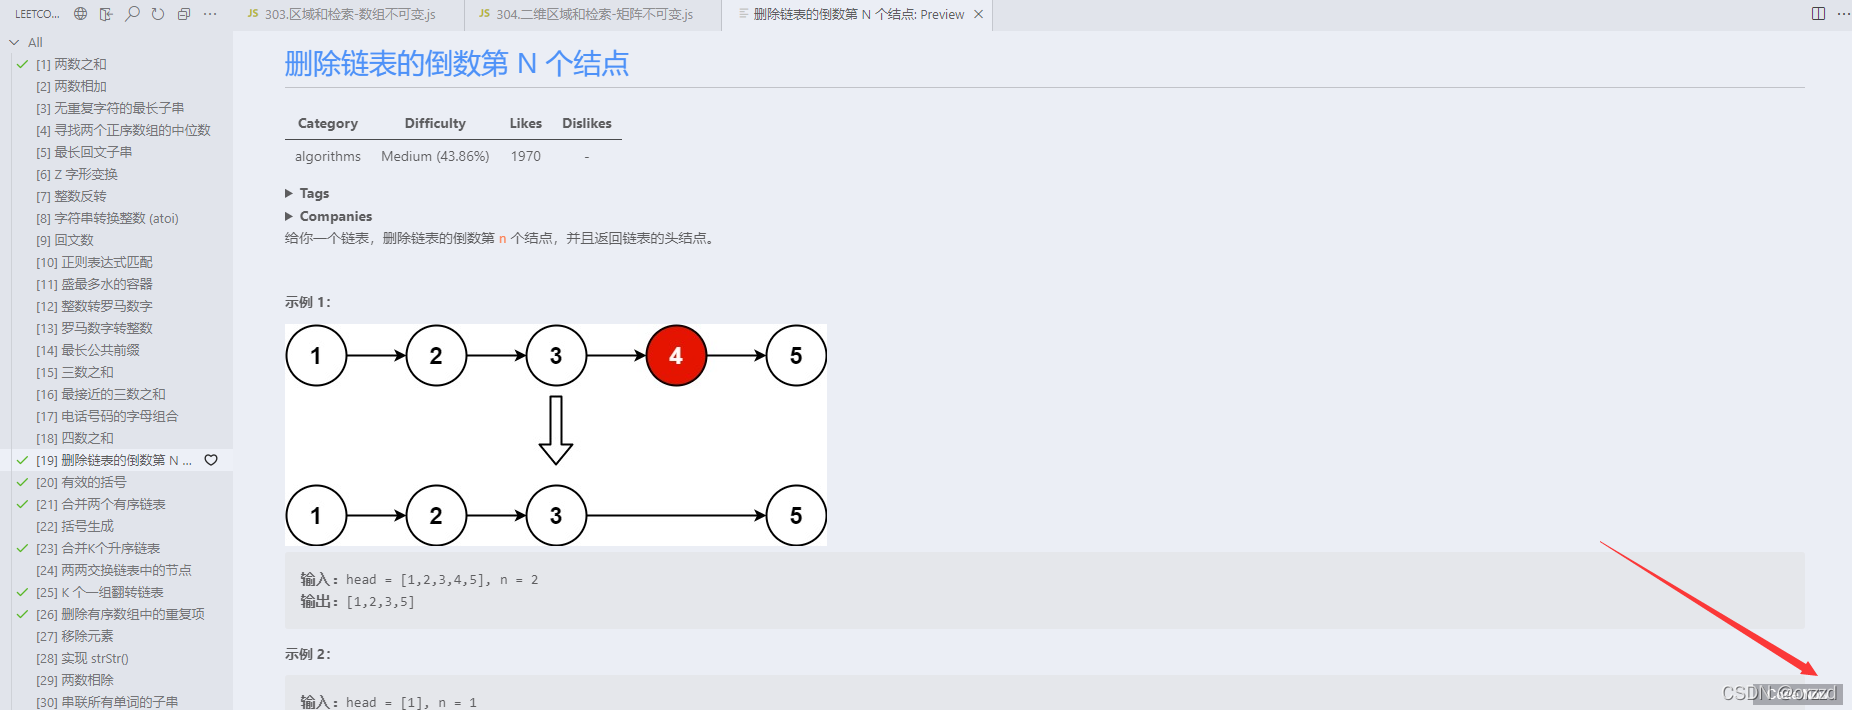This screenshot has width=1852, height=710.
Task: Open problem [11] 盛最多水的容器
Action: pyautogui.click(x=94, y=284)
